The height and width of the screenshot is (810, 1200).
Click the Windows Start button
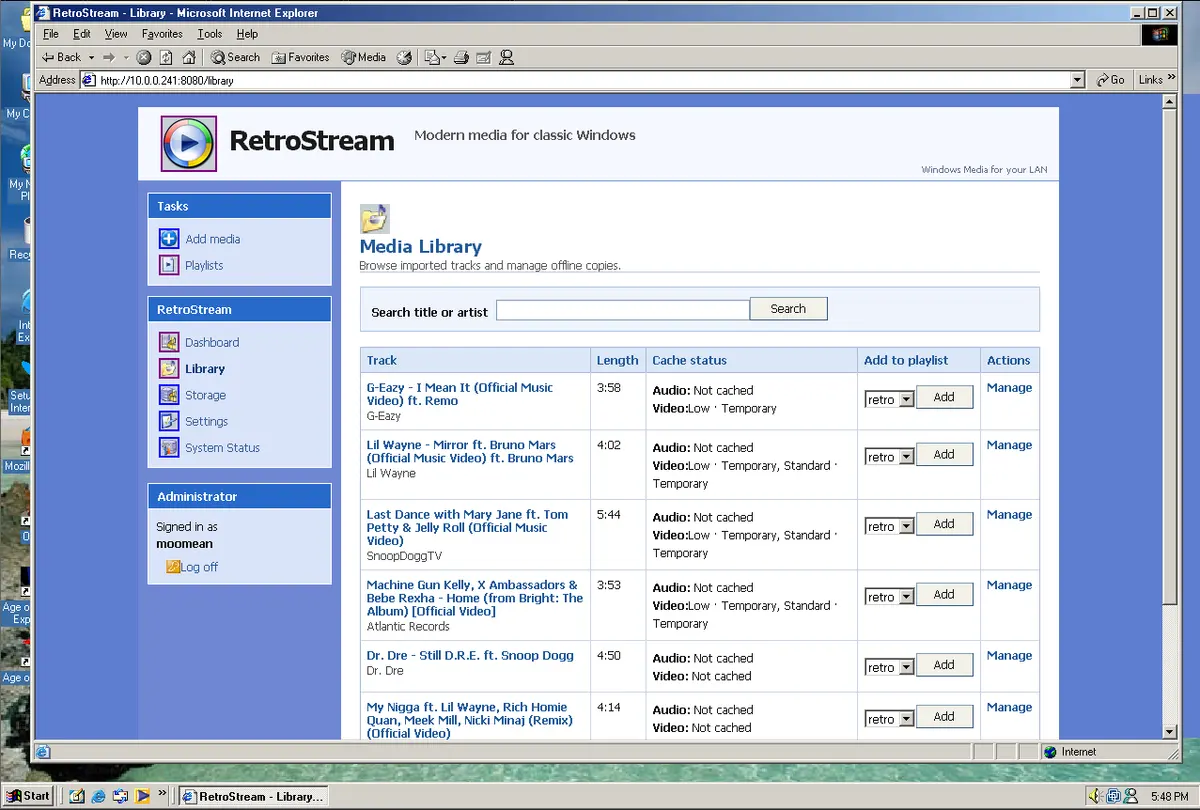(x=28, y=796)
